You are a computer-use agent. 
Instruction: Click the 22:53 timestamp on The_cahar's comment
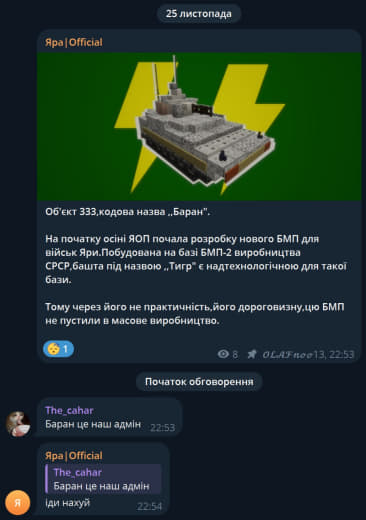(162, 428)
